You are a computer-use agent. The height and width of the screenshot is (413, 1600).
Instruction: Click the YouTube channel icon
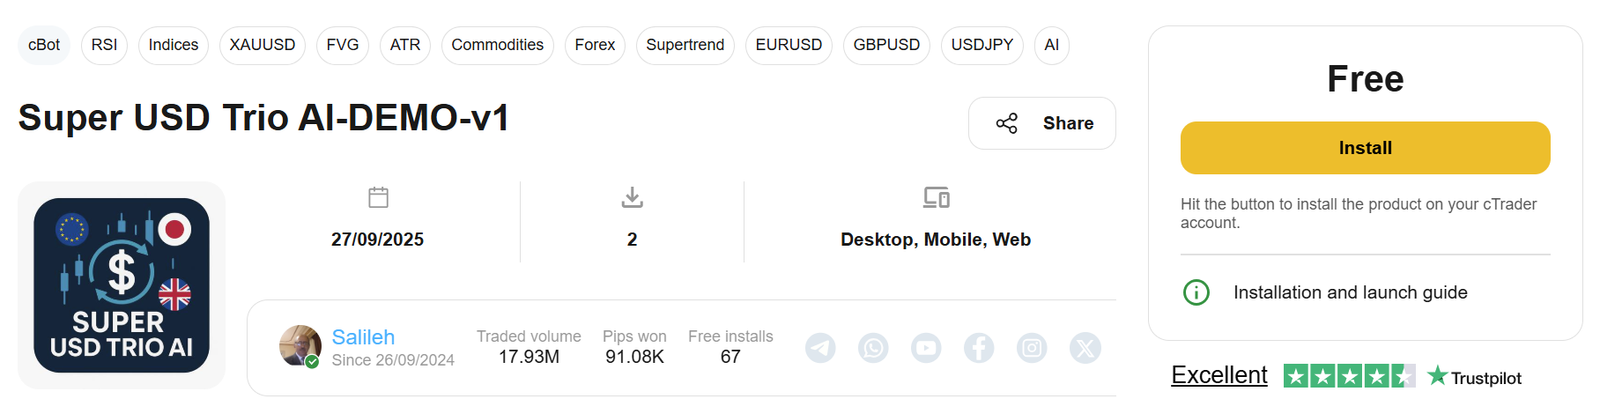926,348
